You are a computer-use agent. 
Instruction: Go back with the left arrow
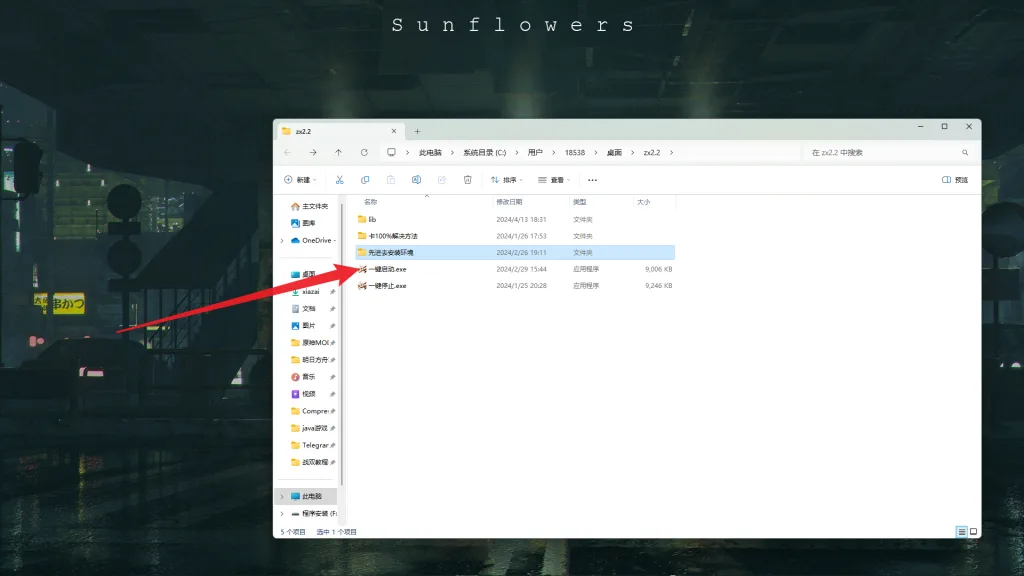click(x=288, y=152)
